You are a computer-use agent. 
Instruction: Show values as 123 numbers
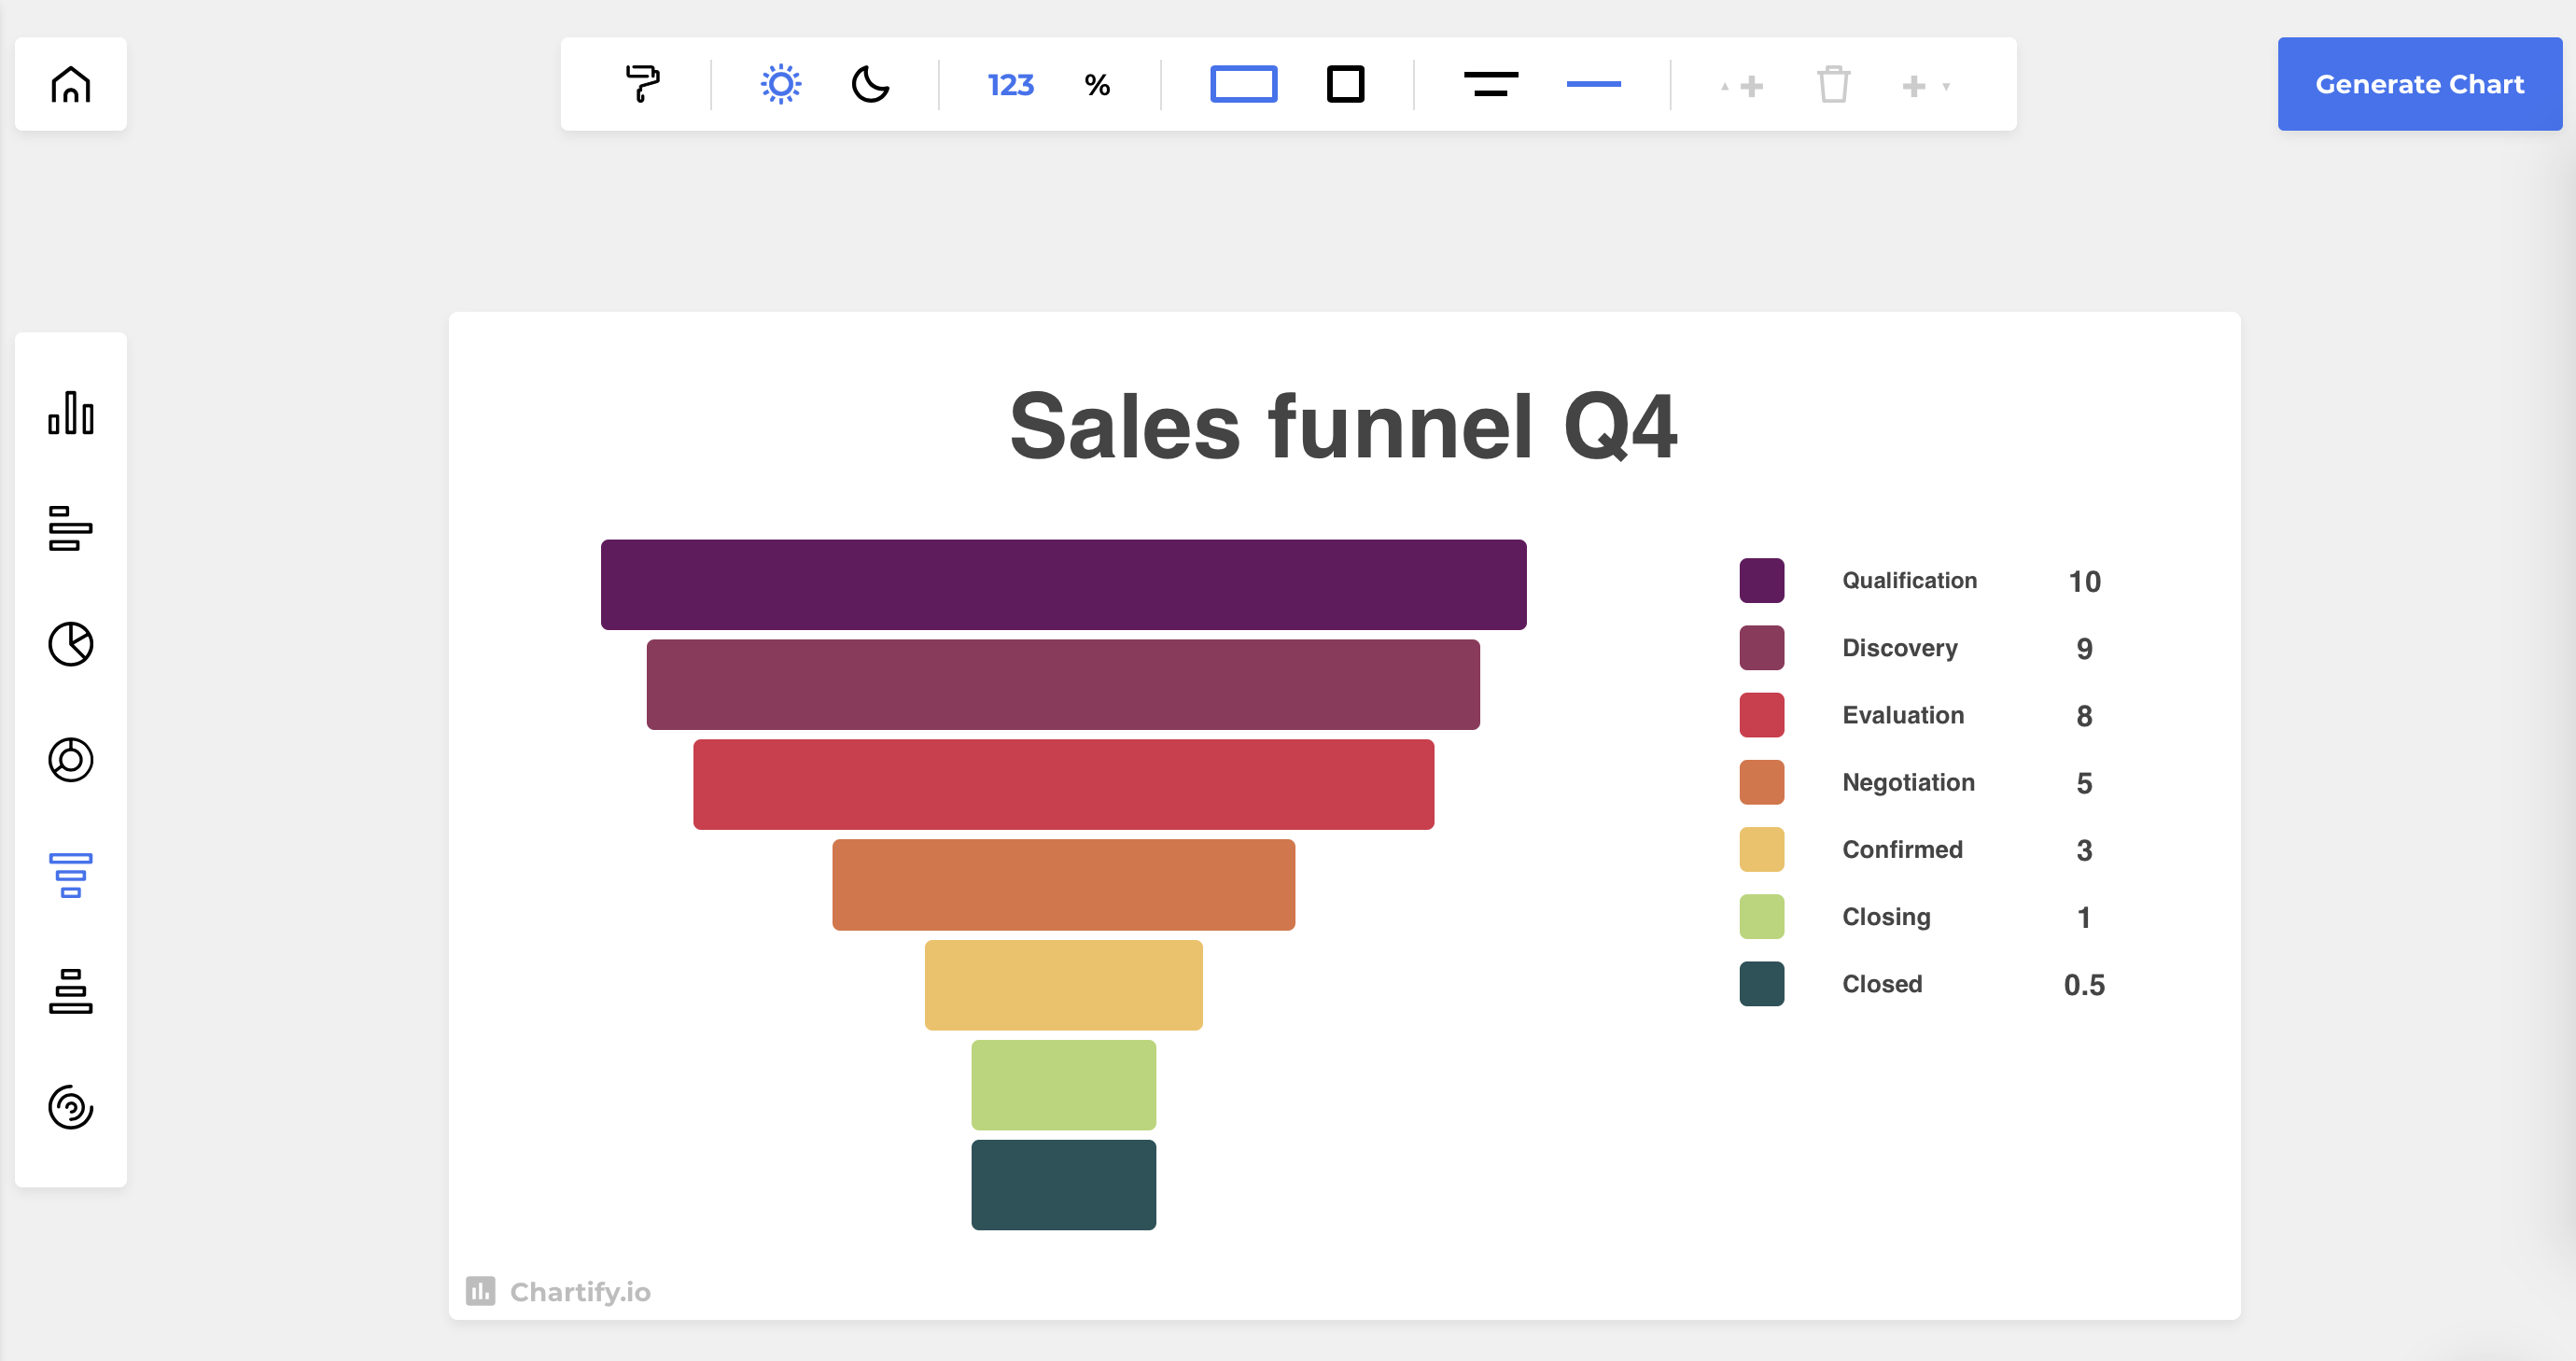tap(1010, 85)
